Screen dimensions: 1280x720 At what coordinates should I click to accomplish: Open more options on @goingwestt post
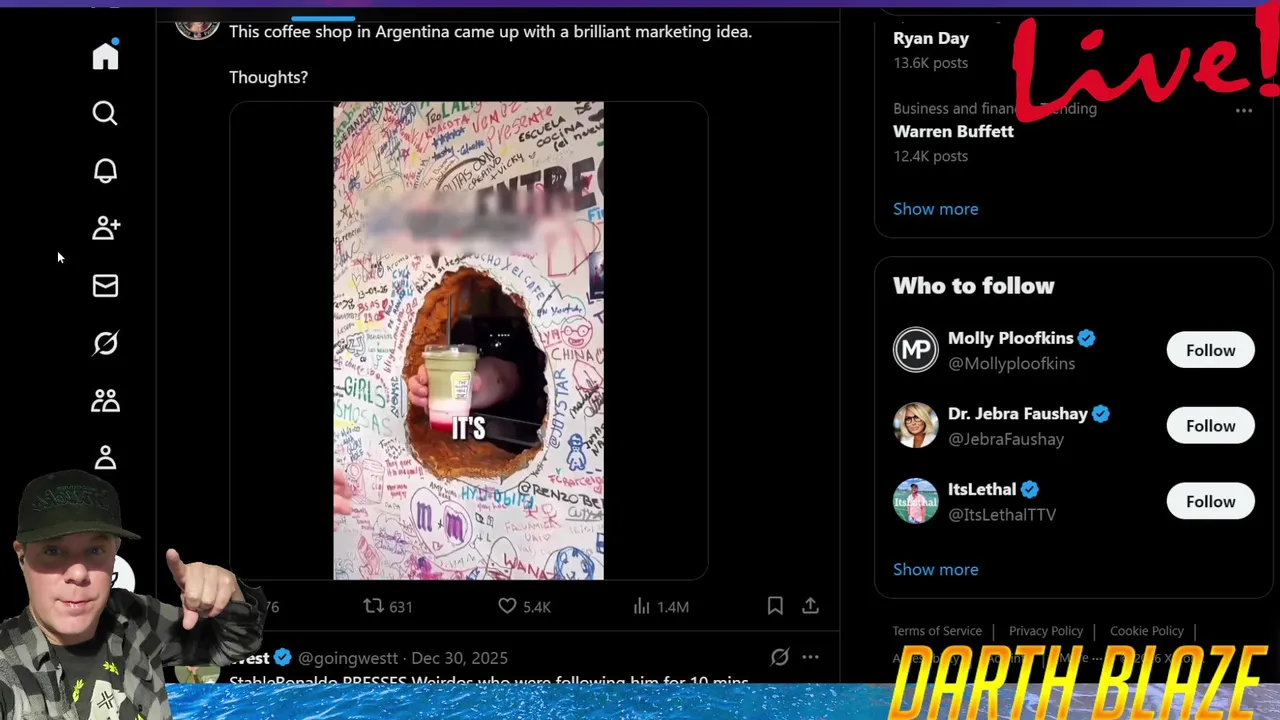810,657
